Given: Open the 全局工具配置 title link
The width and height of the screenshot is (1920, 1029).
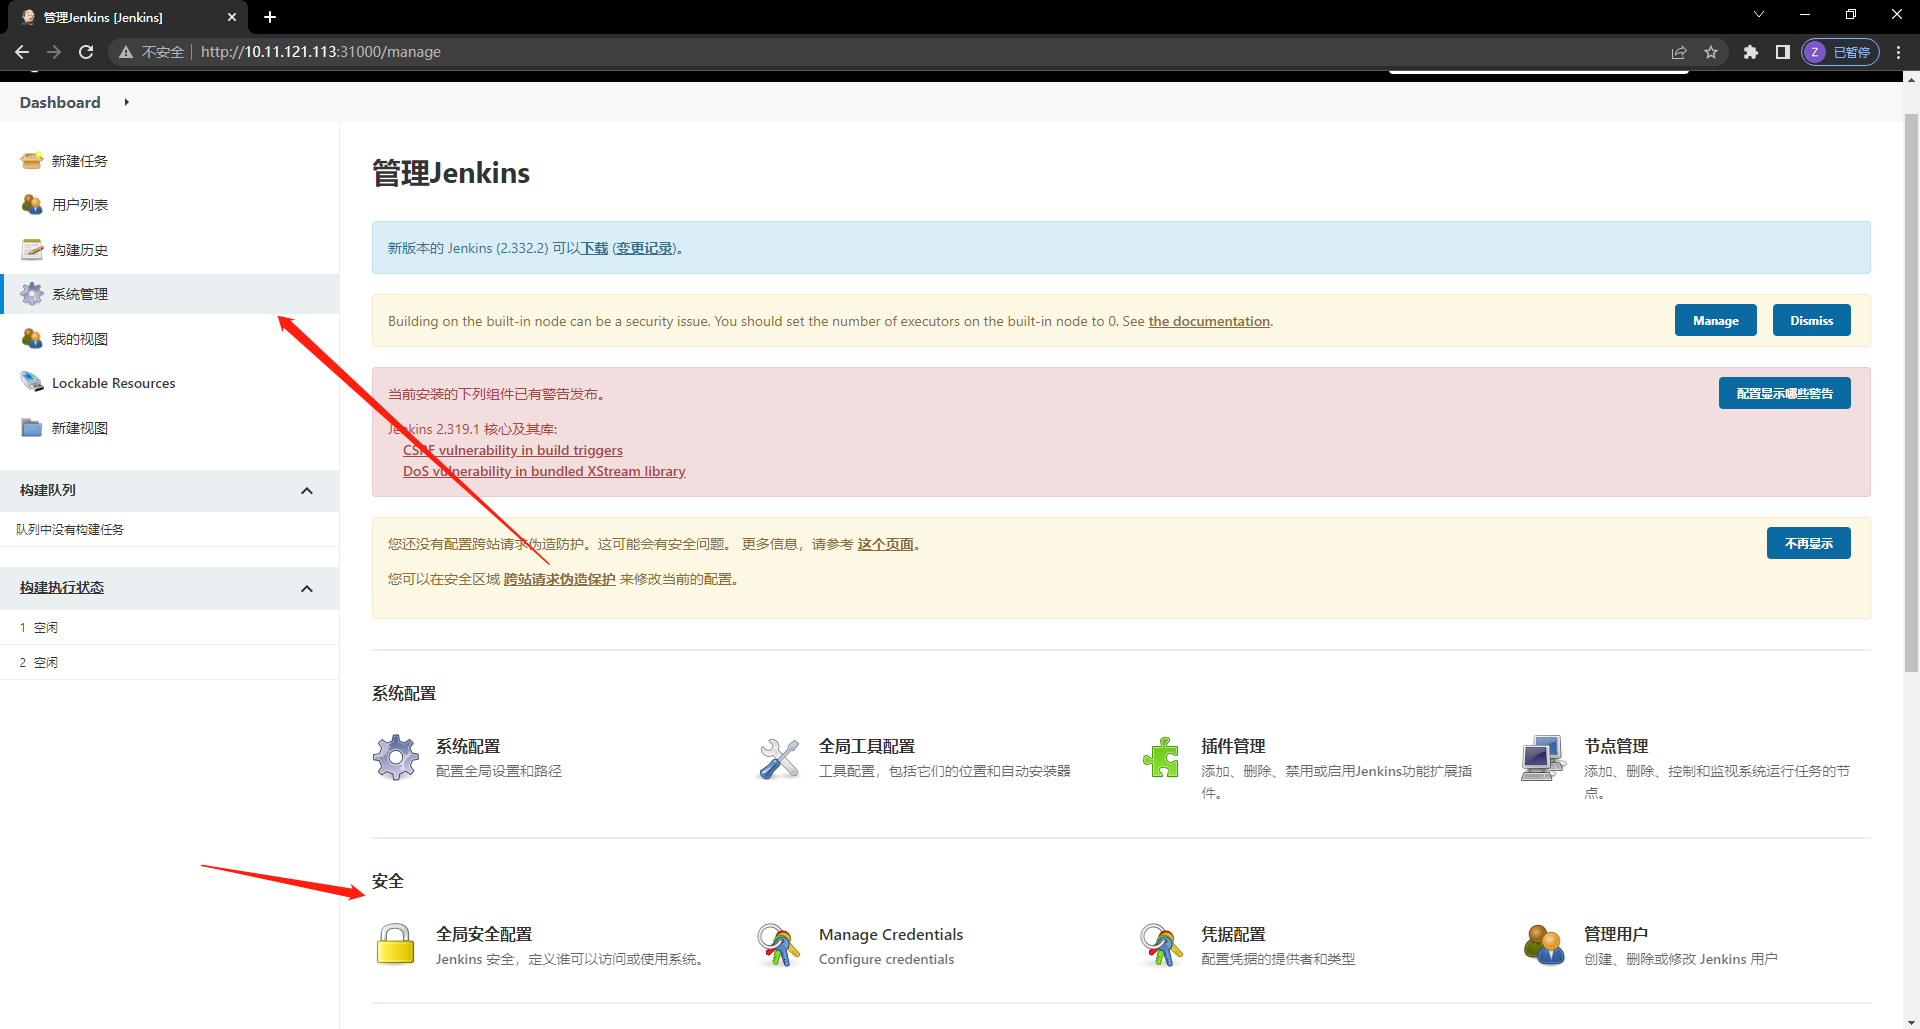Looking at the screenshot, I should tap(866, 746).
